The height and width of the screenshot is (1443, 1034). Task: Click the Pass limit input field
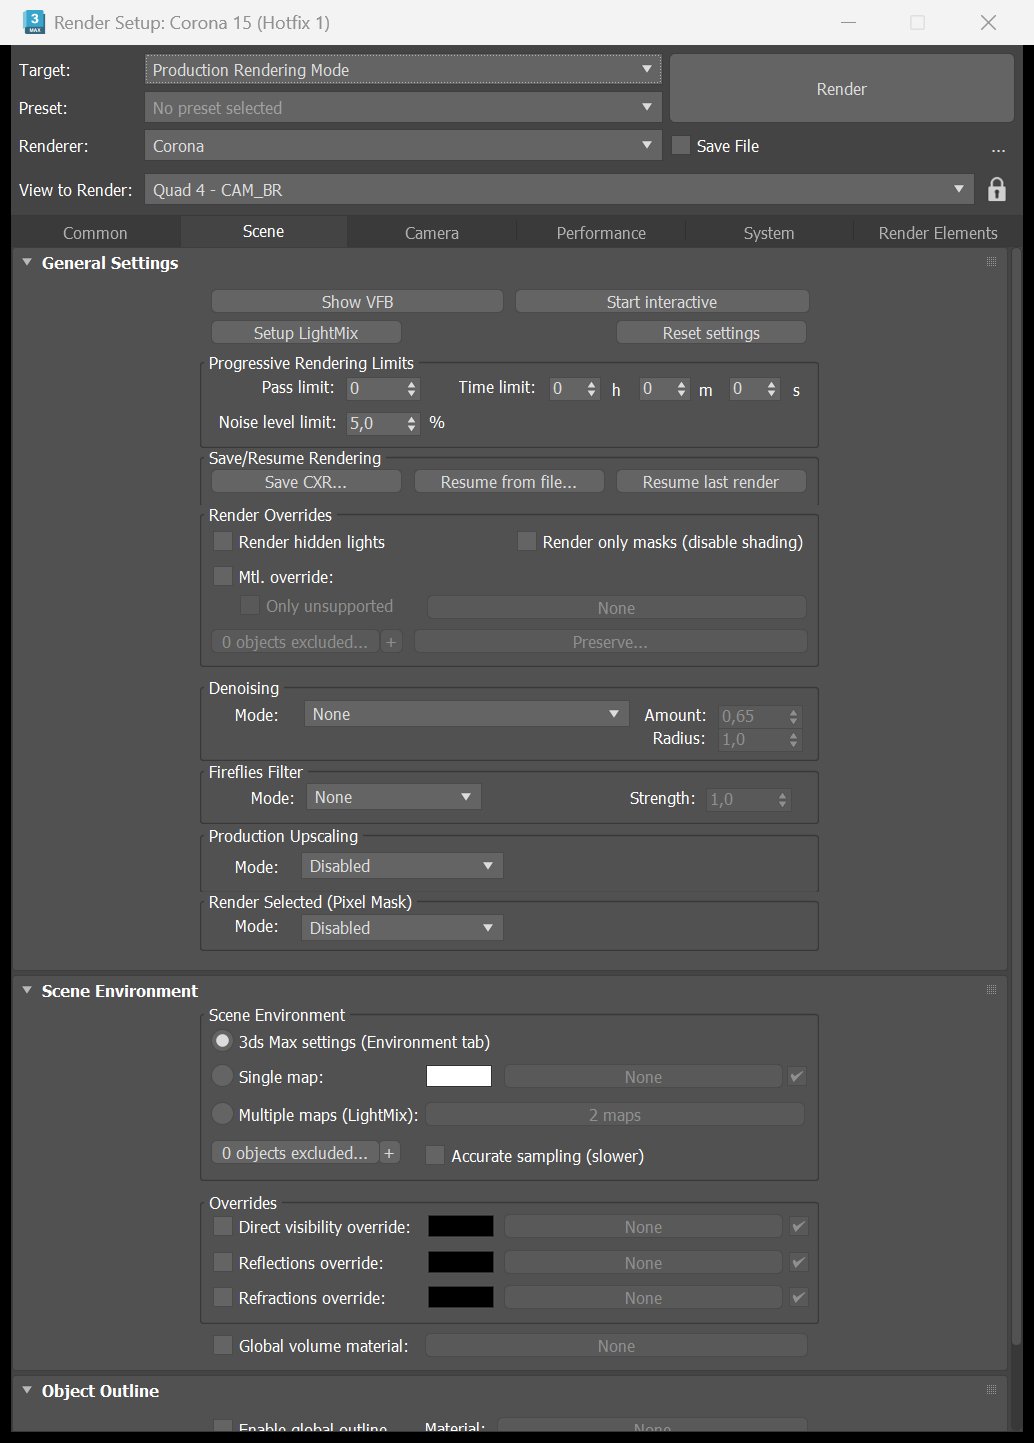pyautogui.click(x=374, y=388)
